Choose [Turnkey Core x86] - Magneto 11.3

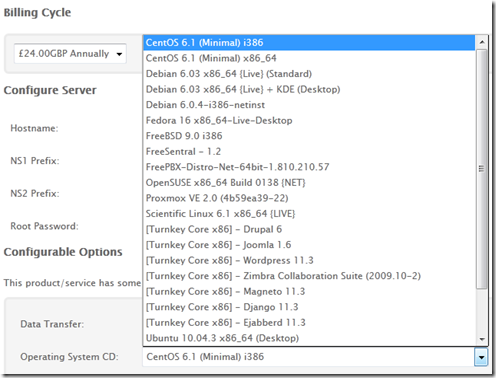pos(309,292)
